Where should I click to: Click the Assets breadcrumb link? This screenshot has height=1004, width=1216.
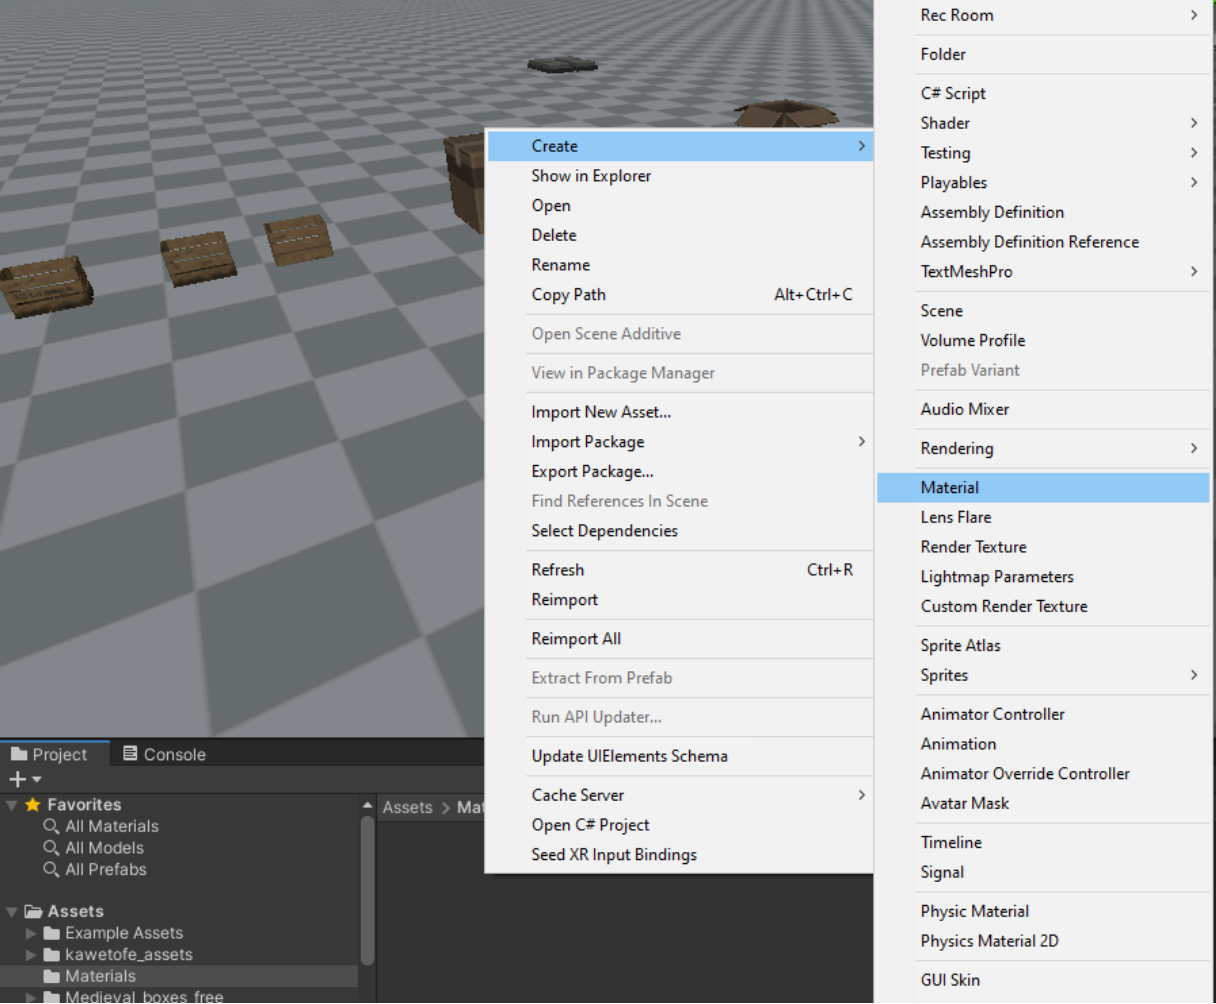click(407, 807)
